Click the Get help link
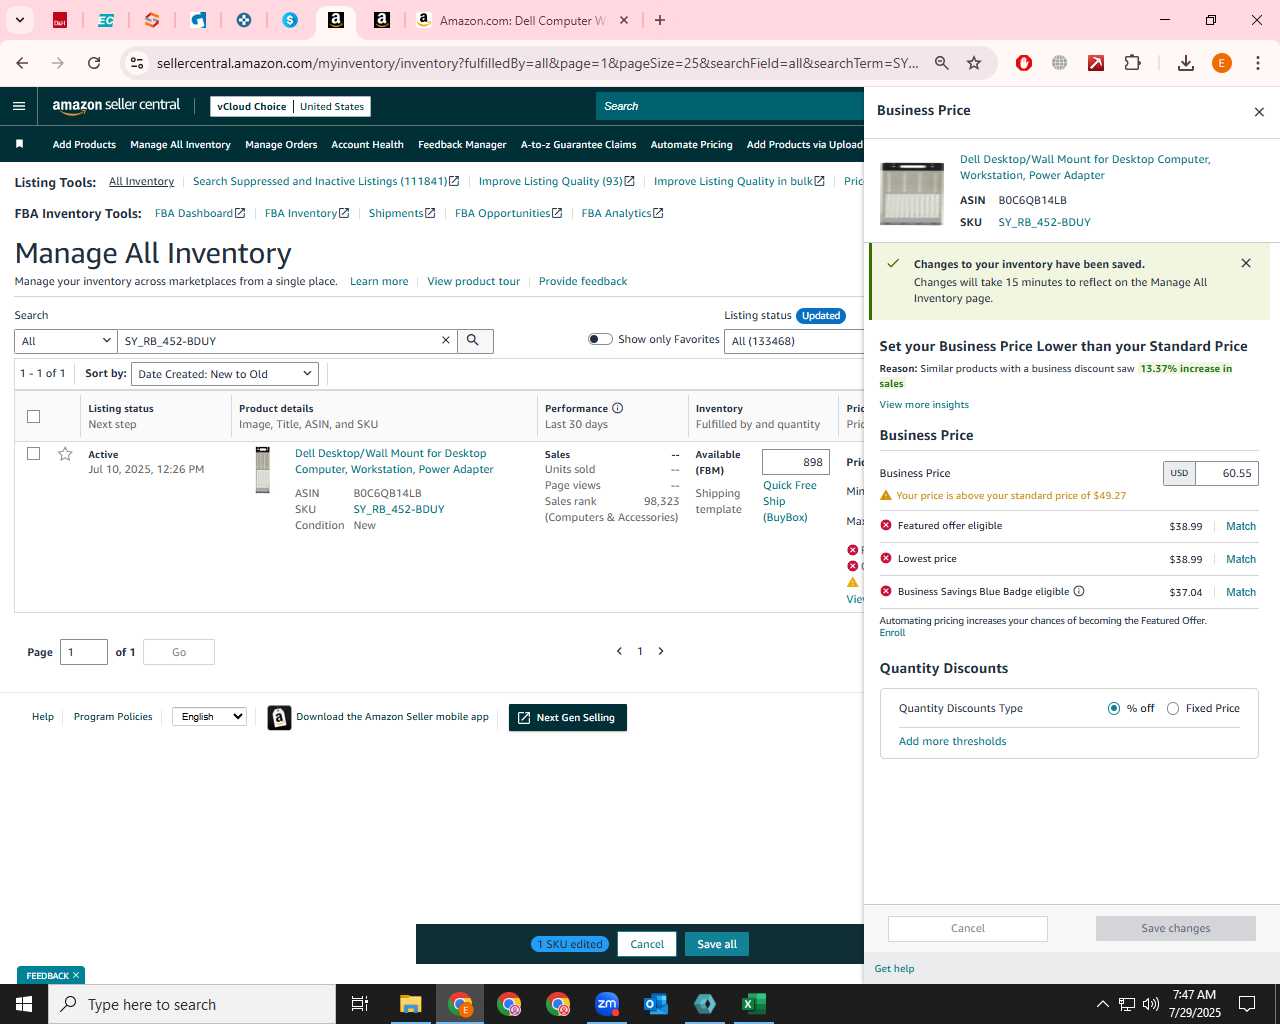The width and height of the screenshot is (1280, 1024). [x=894, y=968]
